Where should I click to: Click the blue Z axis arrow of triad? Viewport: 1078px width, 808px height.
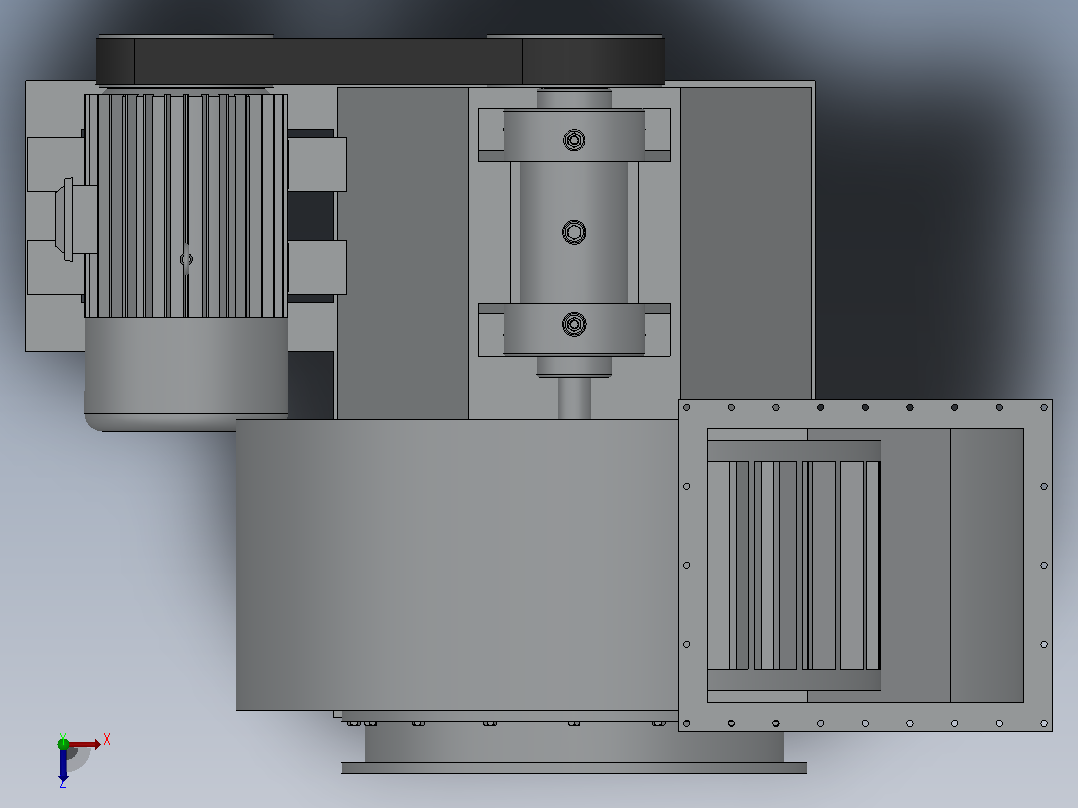pos(63,765)
